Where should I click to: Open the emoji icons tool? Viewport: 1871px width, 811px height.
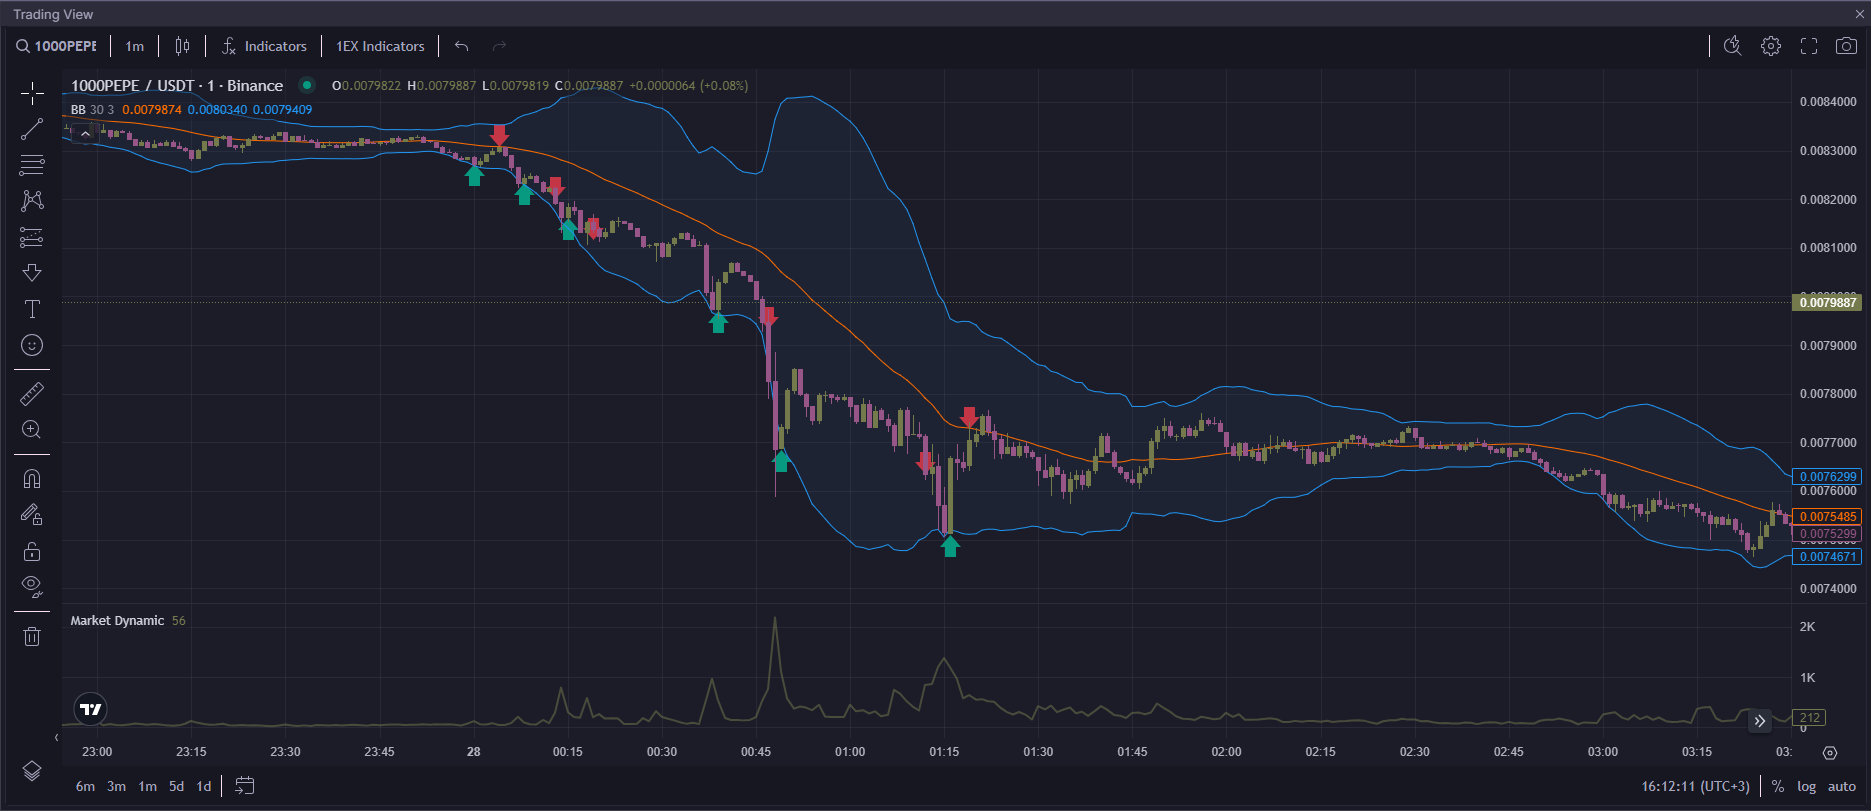click(32, 345)
